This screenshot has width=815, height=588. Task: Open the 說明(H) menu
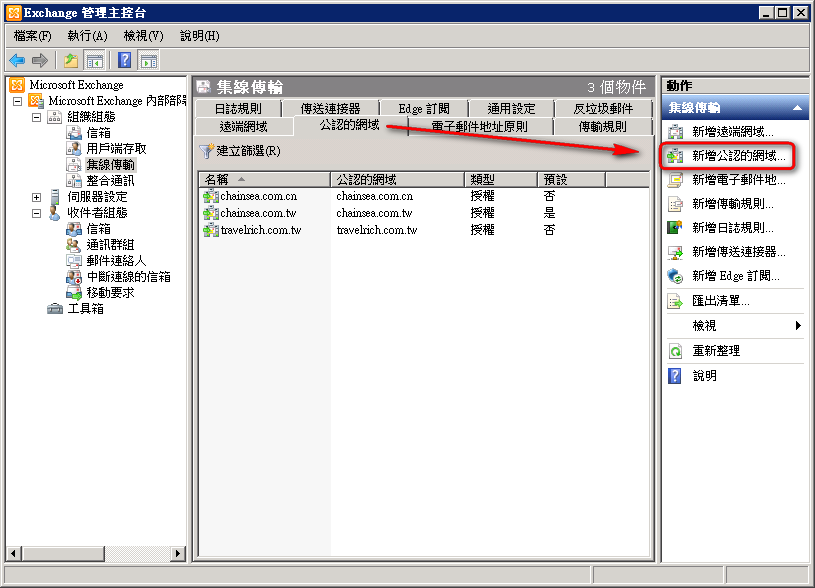(200, 36)
